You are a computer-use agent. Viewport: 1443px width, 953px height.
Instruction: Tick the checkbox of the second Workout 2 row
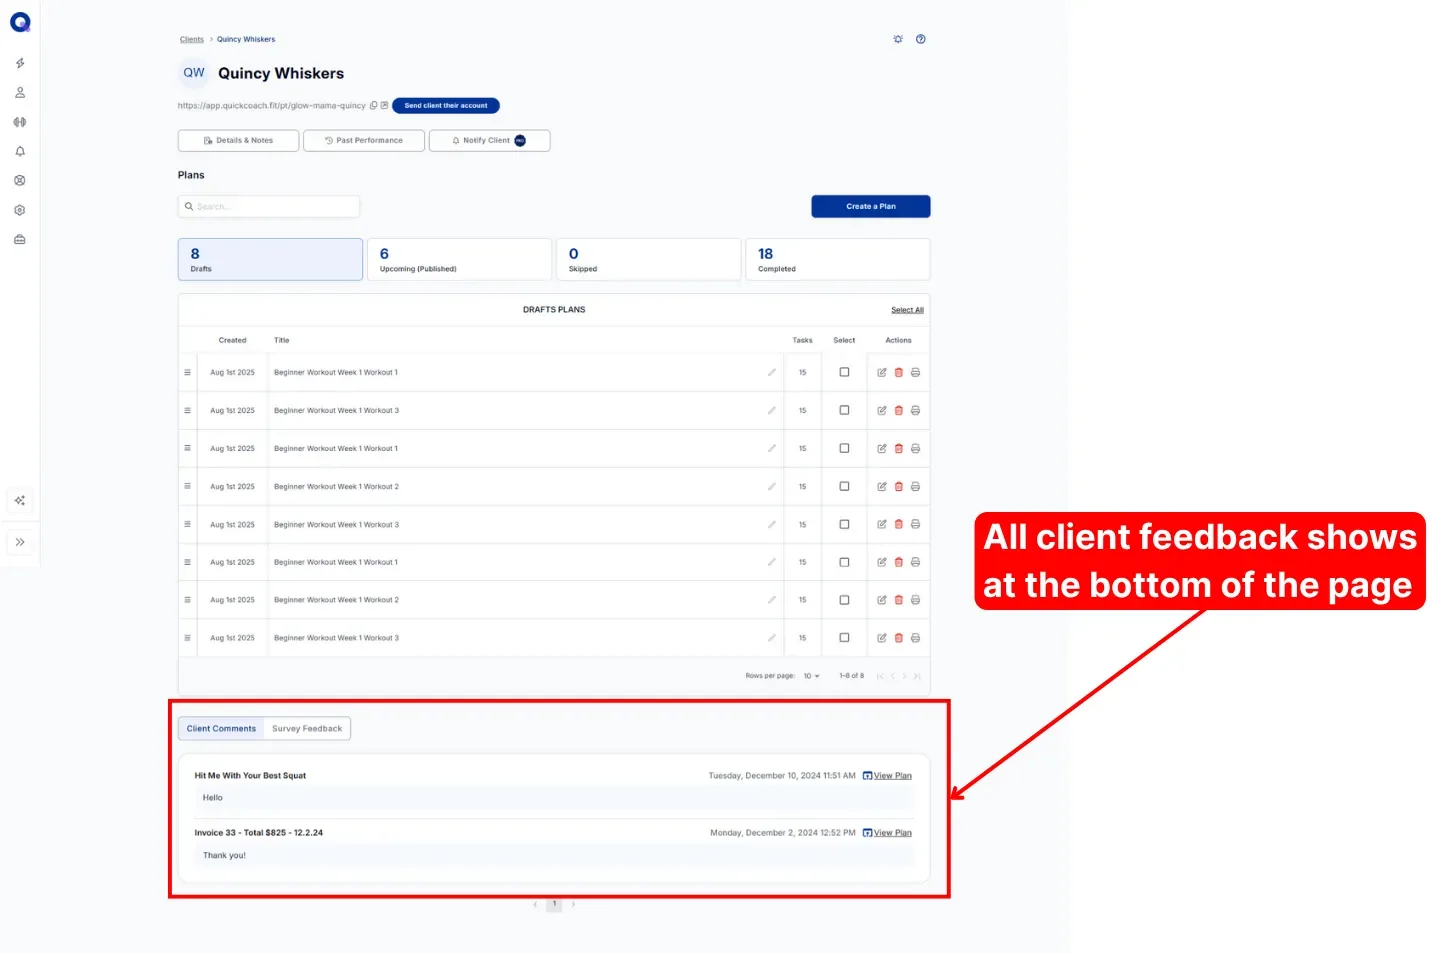pyautogui.click(x=844, y=600)
